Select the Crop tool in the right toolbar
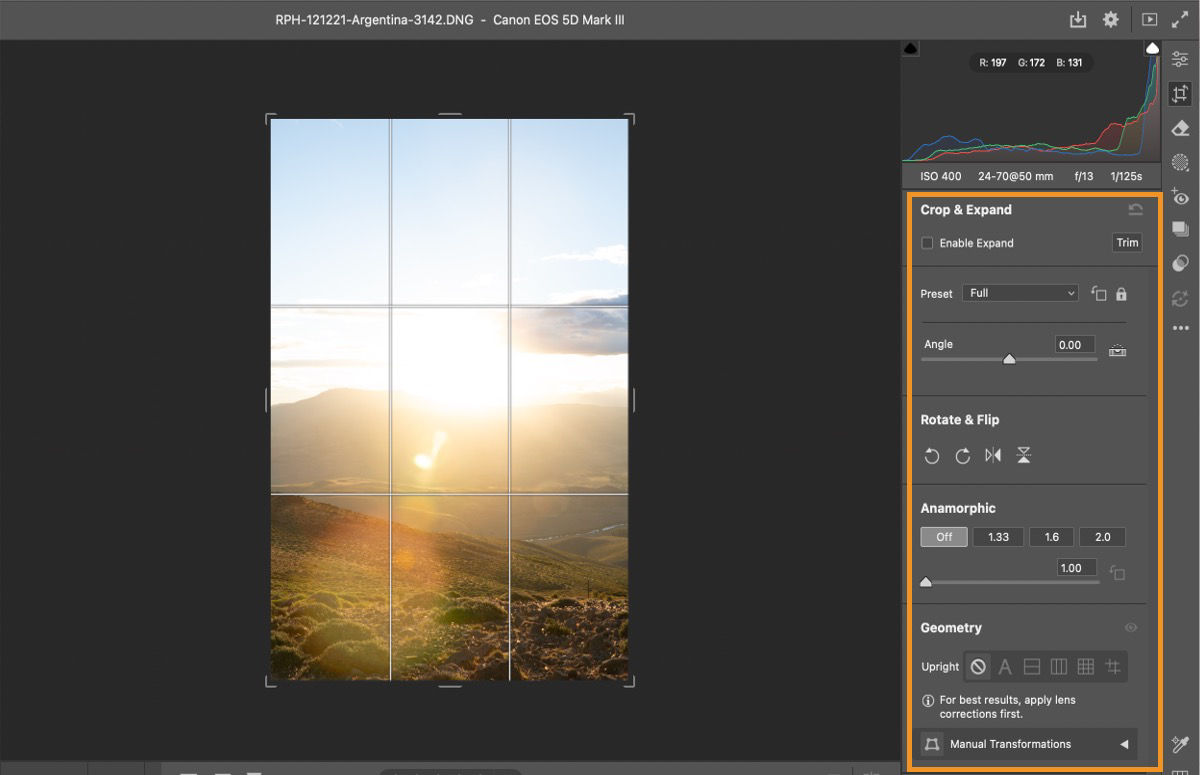 1179,94
